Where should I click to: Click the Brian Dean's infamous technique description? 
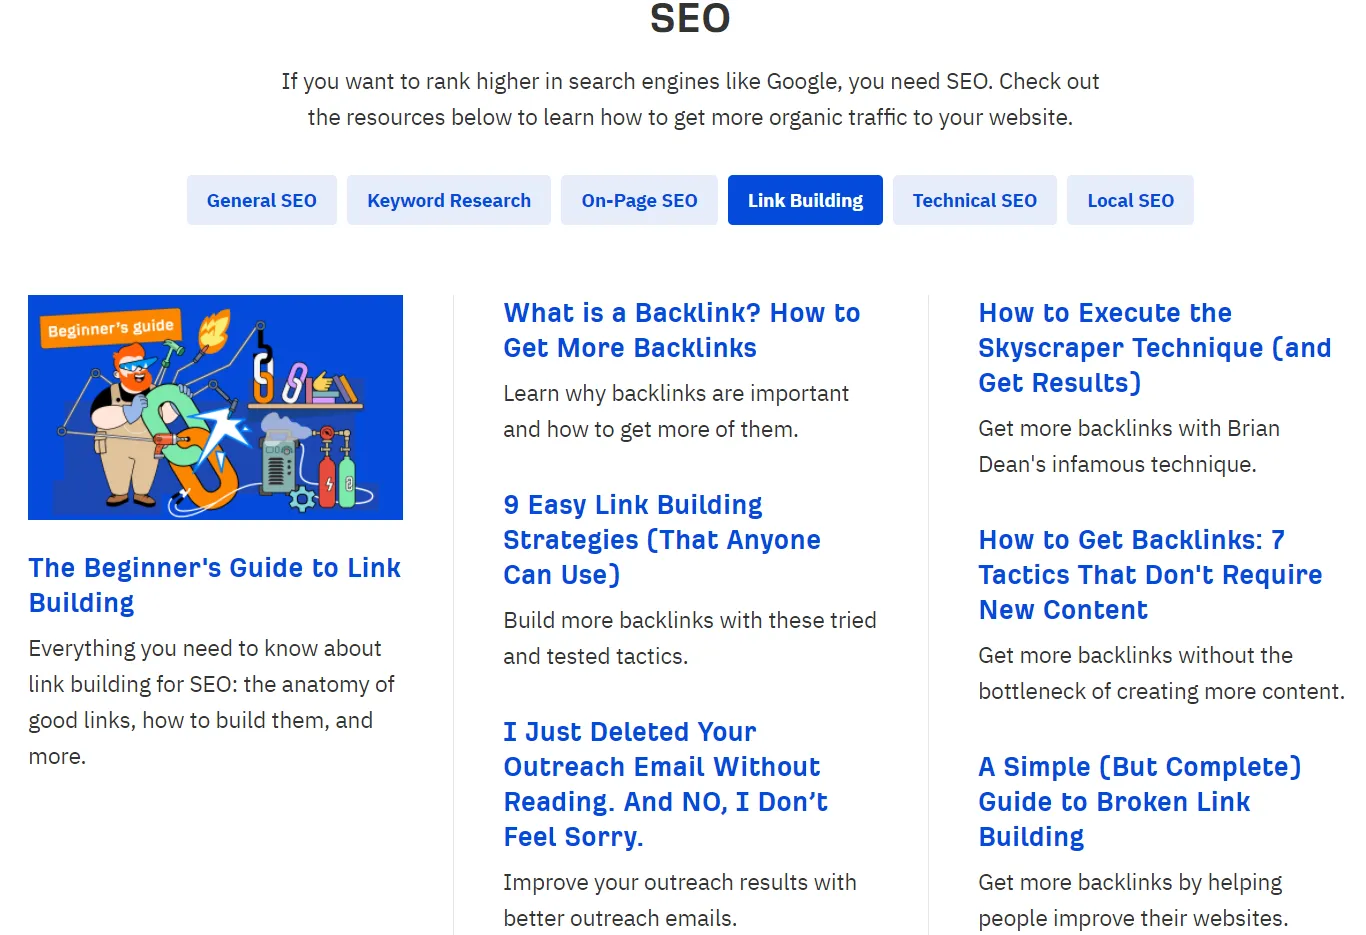[x=1128, y=446]
